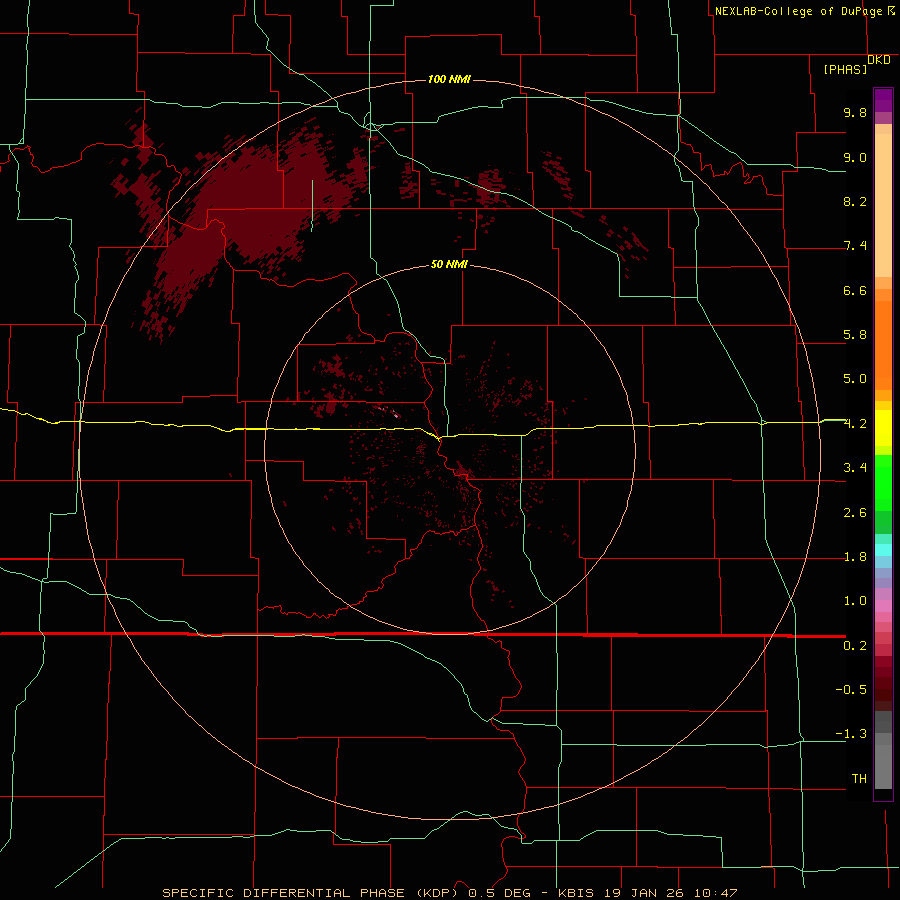Click the 1.8 scale value
The image size is (900, 900).
[x=855, y=557]
